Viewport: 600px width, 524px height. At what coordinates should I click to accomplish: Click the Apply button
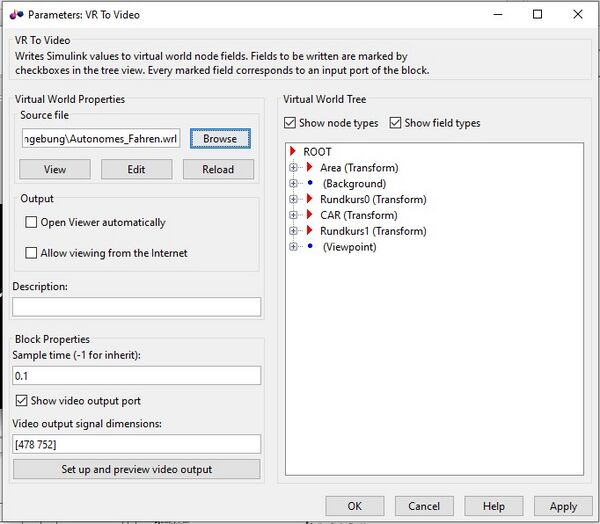(563, 506)
